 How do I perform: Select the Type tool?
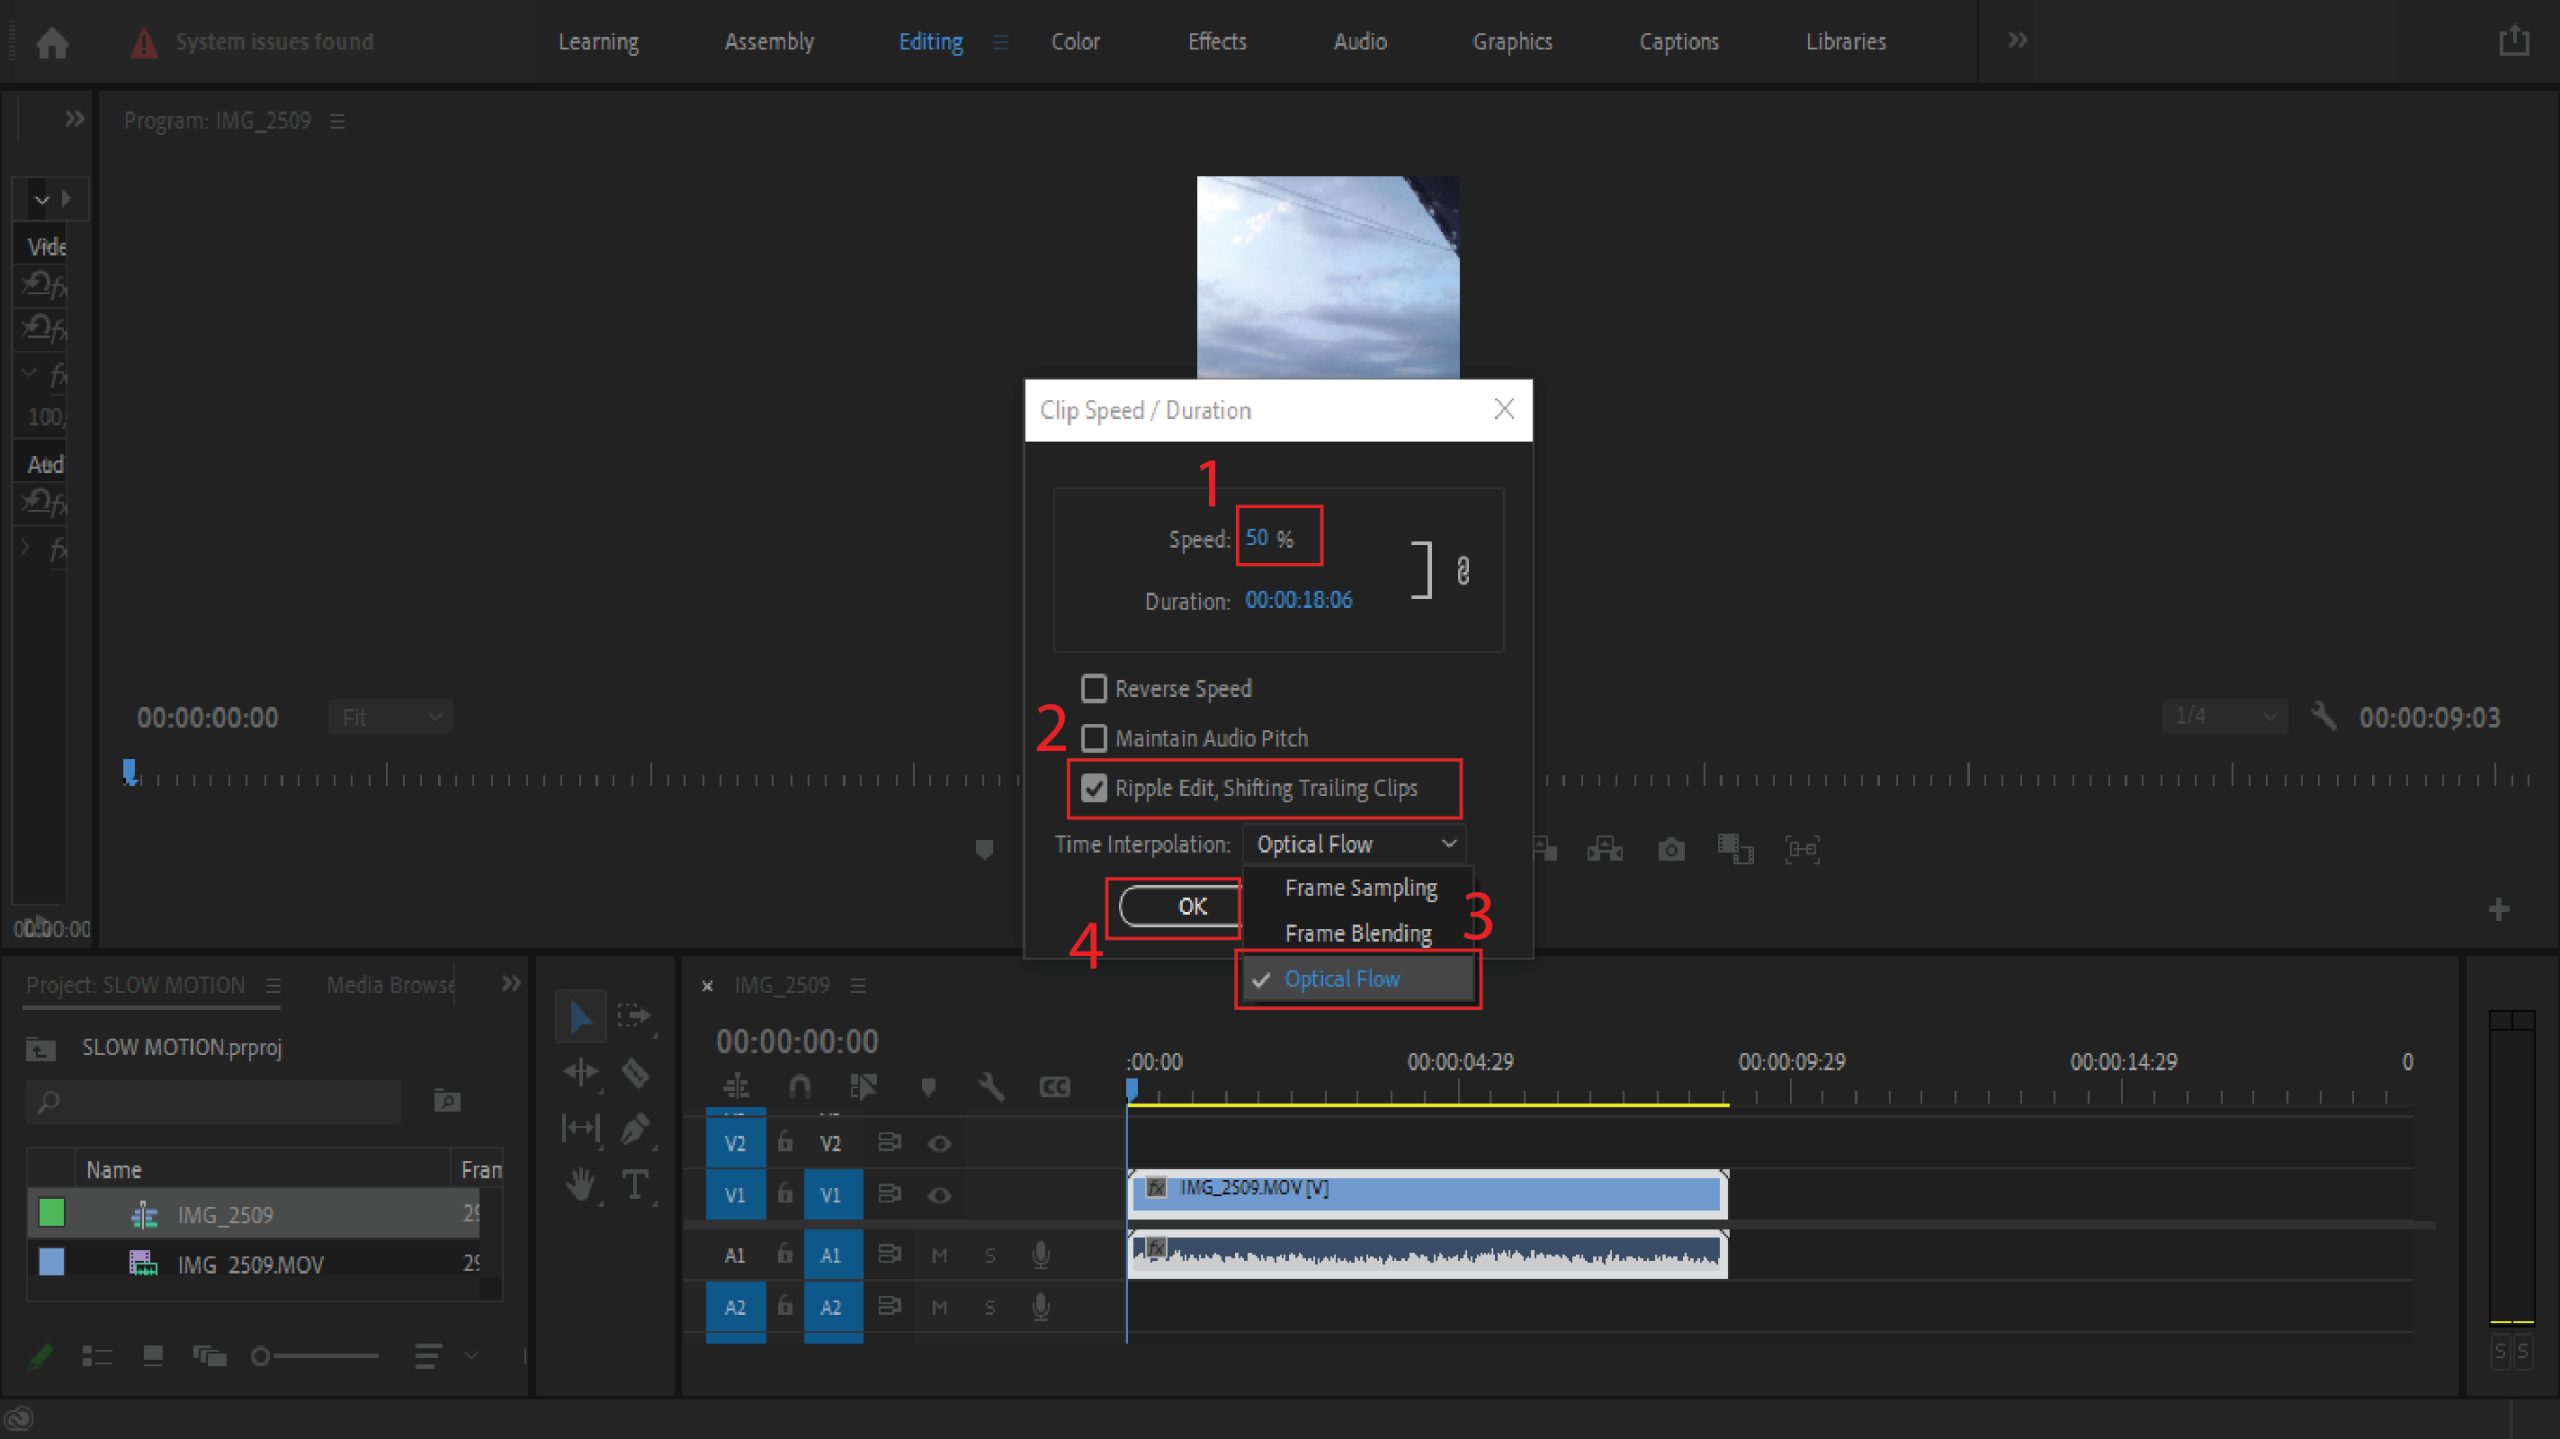635,1185
